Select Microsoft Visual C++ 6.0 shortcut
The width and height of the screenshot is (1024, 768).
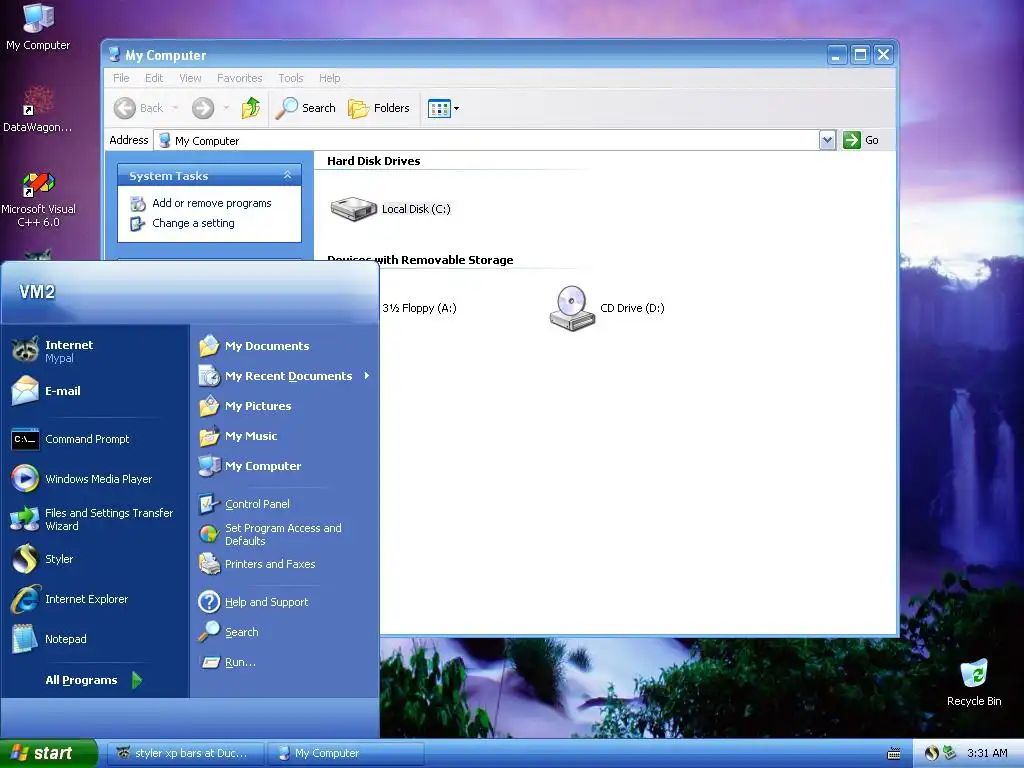(x=38, y=199)
